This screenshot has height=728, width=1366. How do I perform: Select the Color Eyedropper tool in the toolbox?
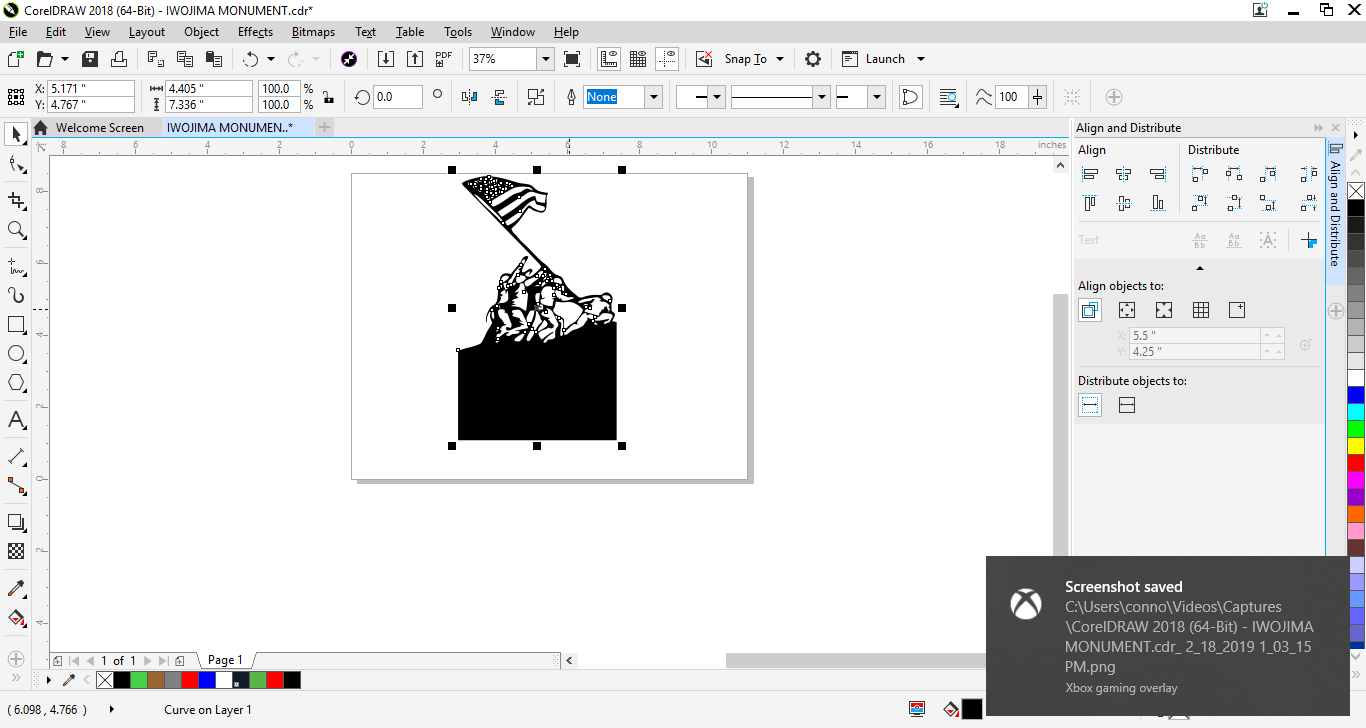pos(16,588)
